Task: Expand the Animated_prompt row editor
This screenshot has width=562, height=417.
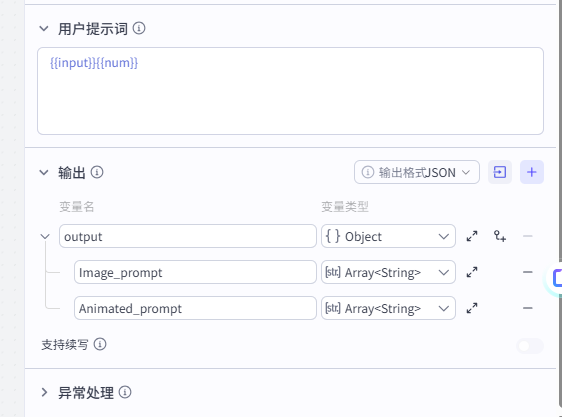Action: coord(472,308)
